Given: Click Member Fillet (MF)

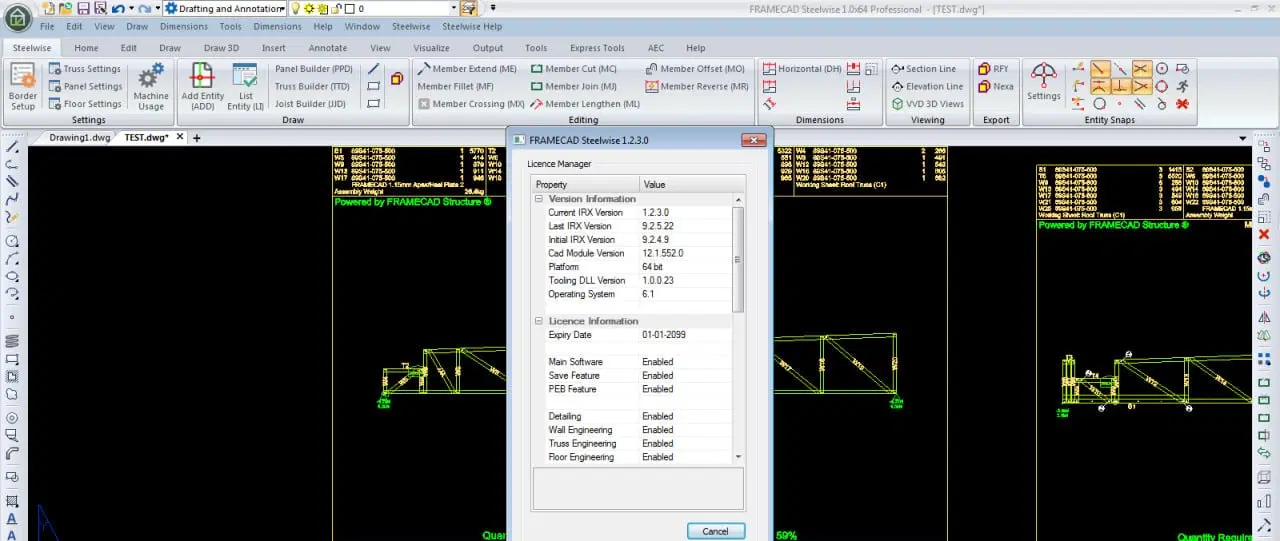Looking at the screenshot, I should coord(455,86).
